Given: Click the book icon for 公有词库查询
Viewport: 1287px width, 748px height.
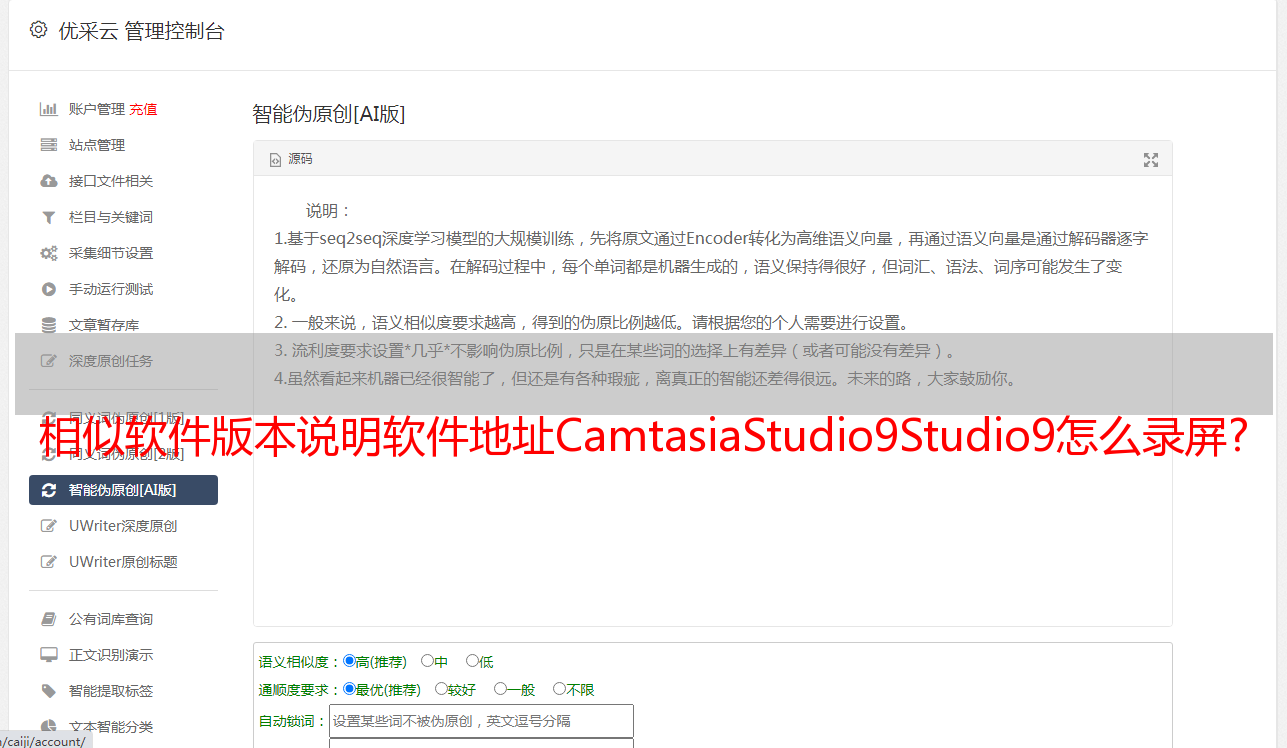Looking at the screenshot, I should pyautogui.click(x=48, y=619).
